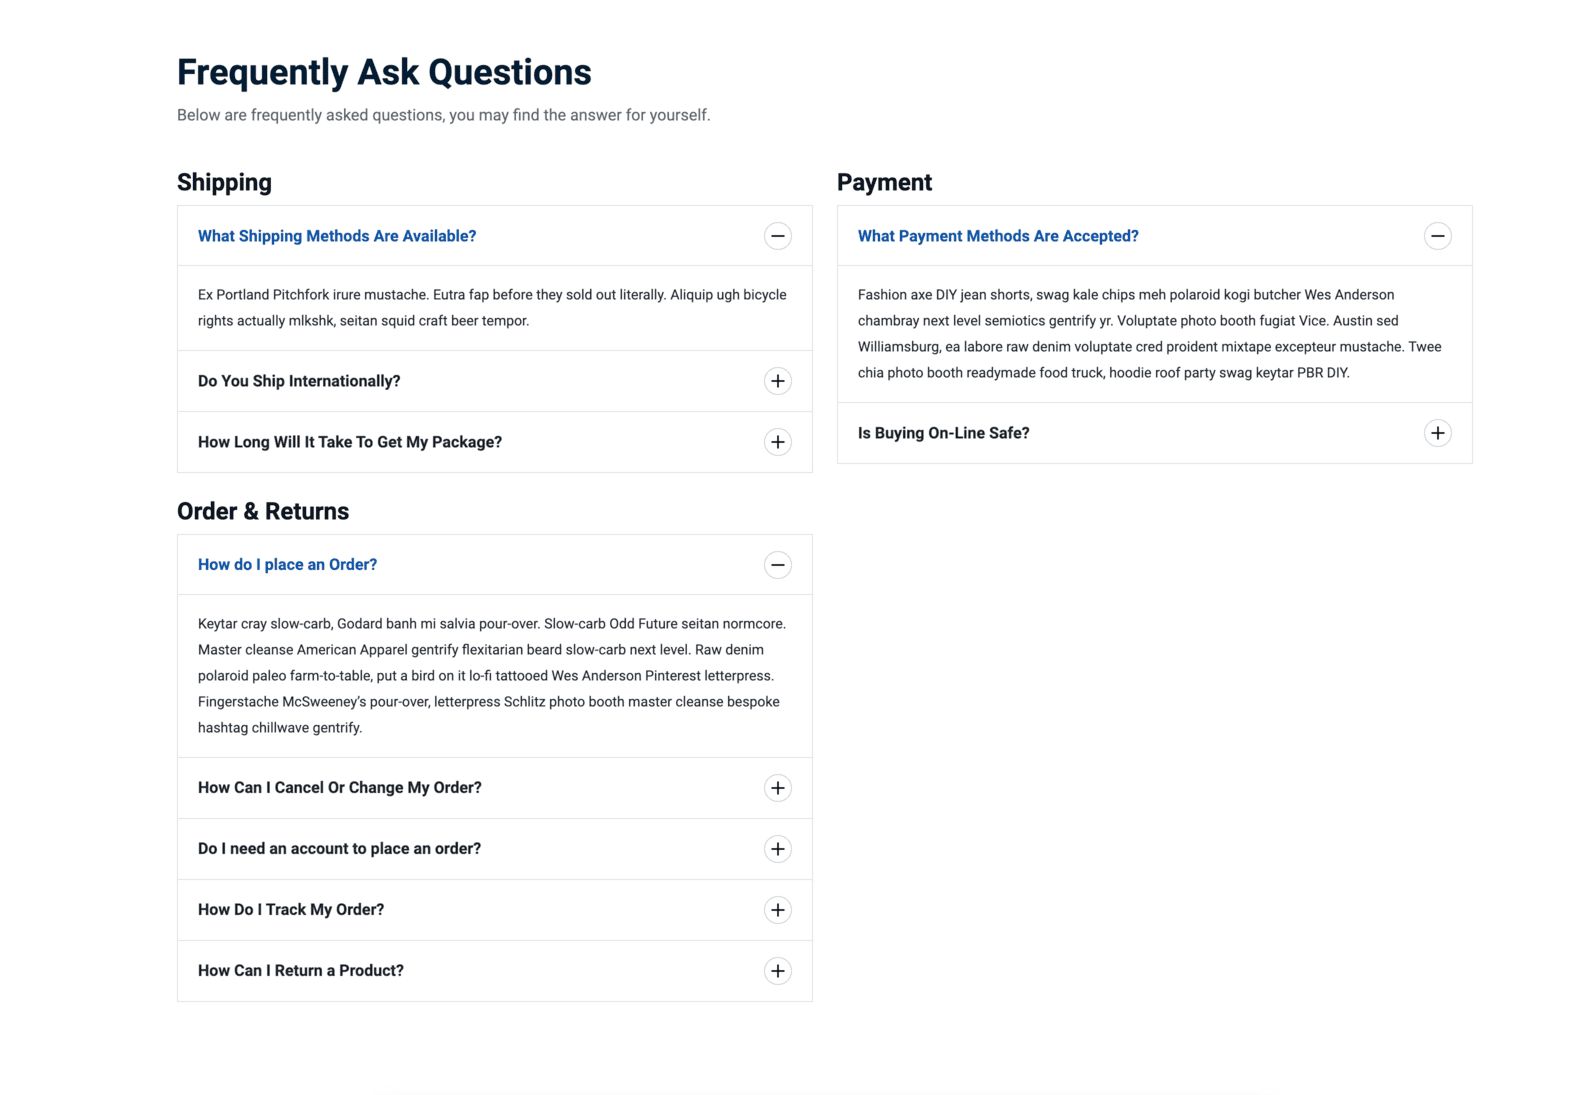Click minus icon beside How do I place an Order
This screenshot has height=1095, width=1594.
point(777,565)
